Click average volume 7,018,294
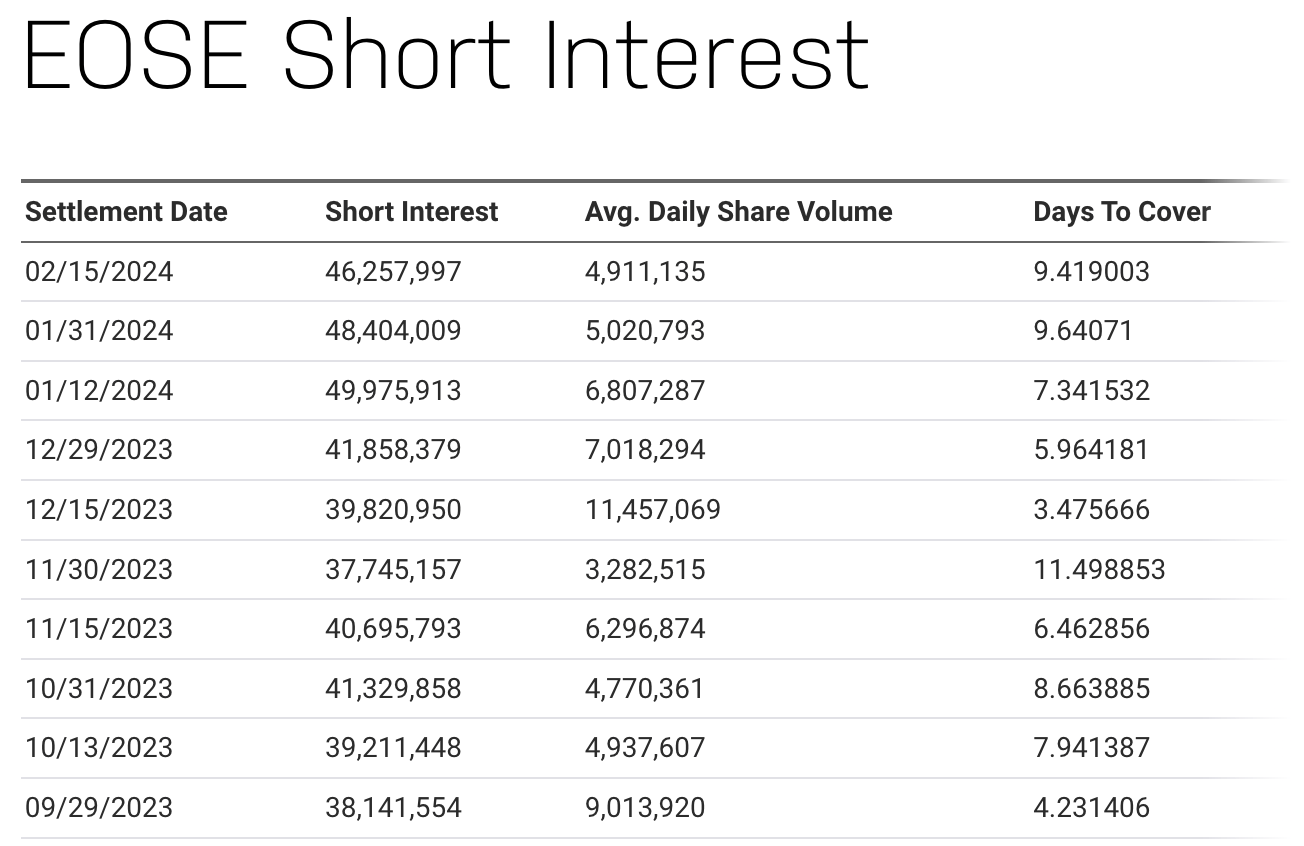The width and height of the screenshot is (1304, 846). tap(645, 450)
